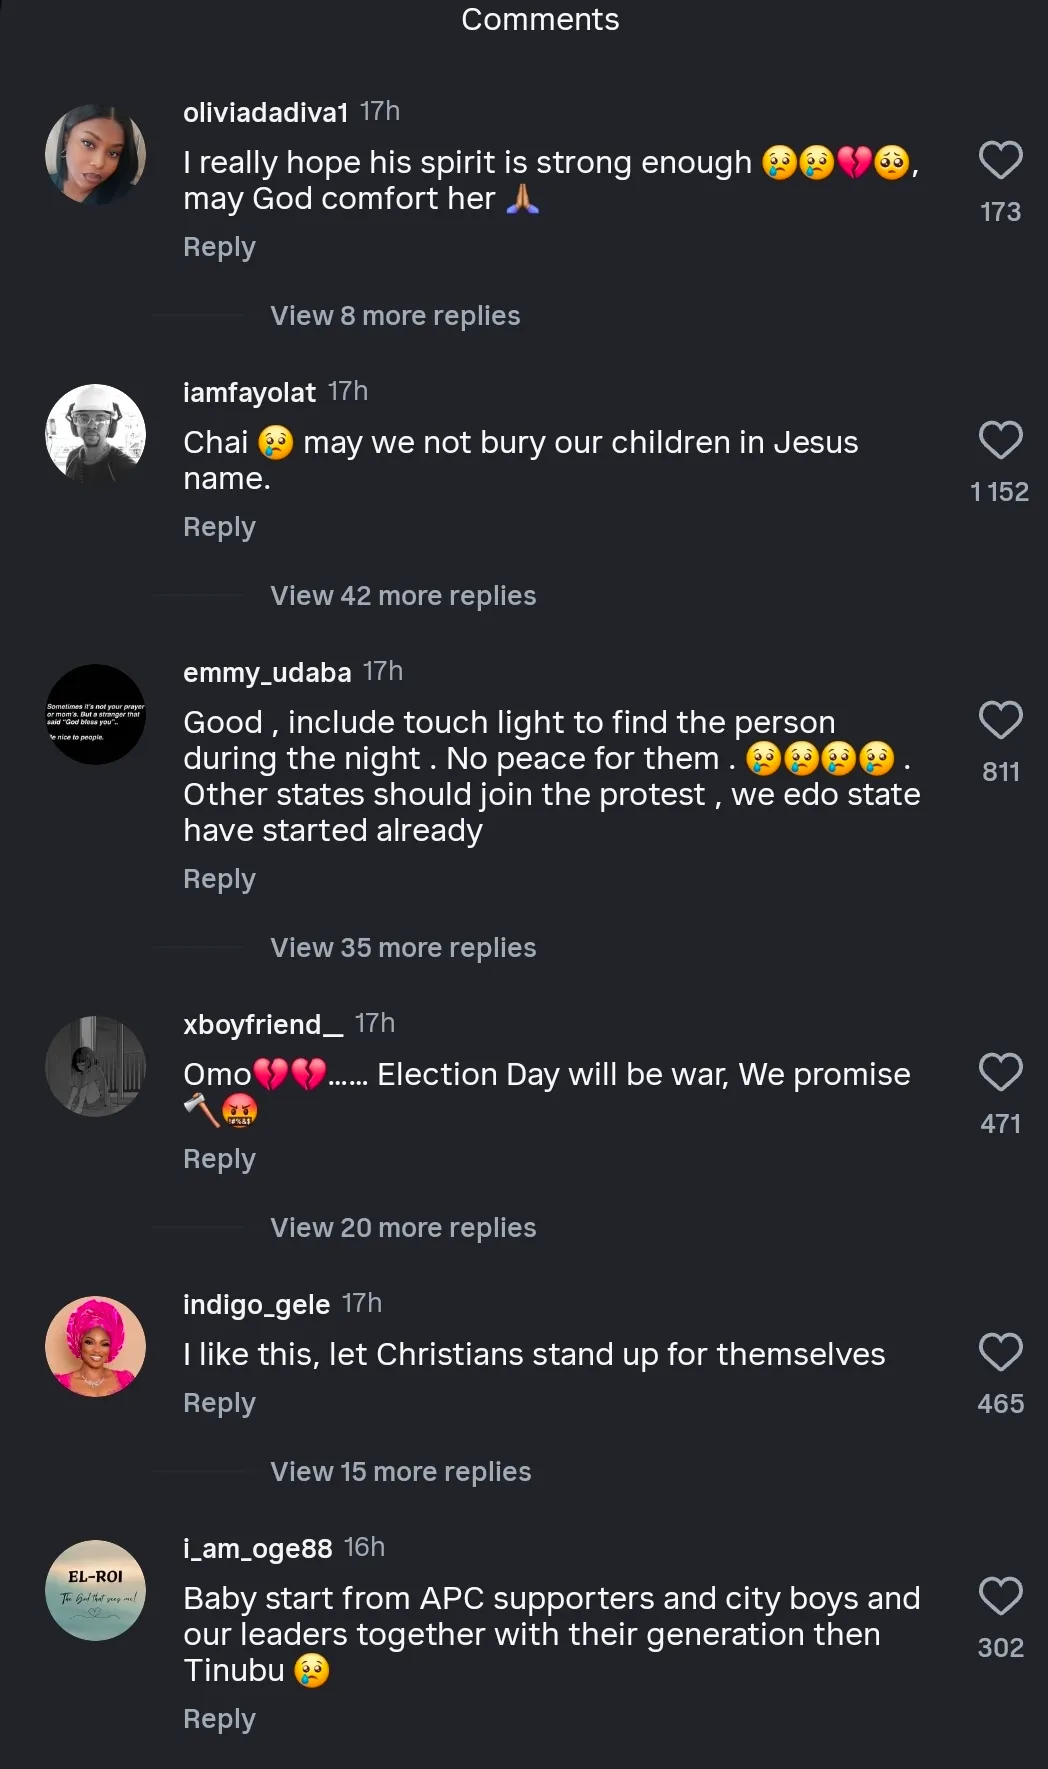View 20 more replies under xboyfriend__
This screenshot has width=1048, height=1769.
coord(403,1228)
